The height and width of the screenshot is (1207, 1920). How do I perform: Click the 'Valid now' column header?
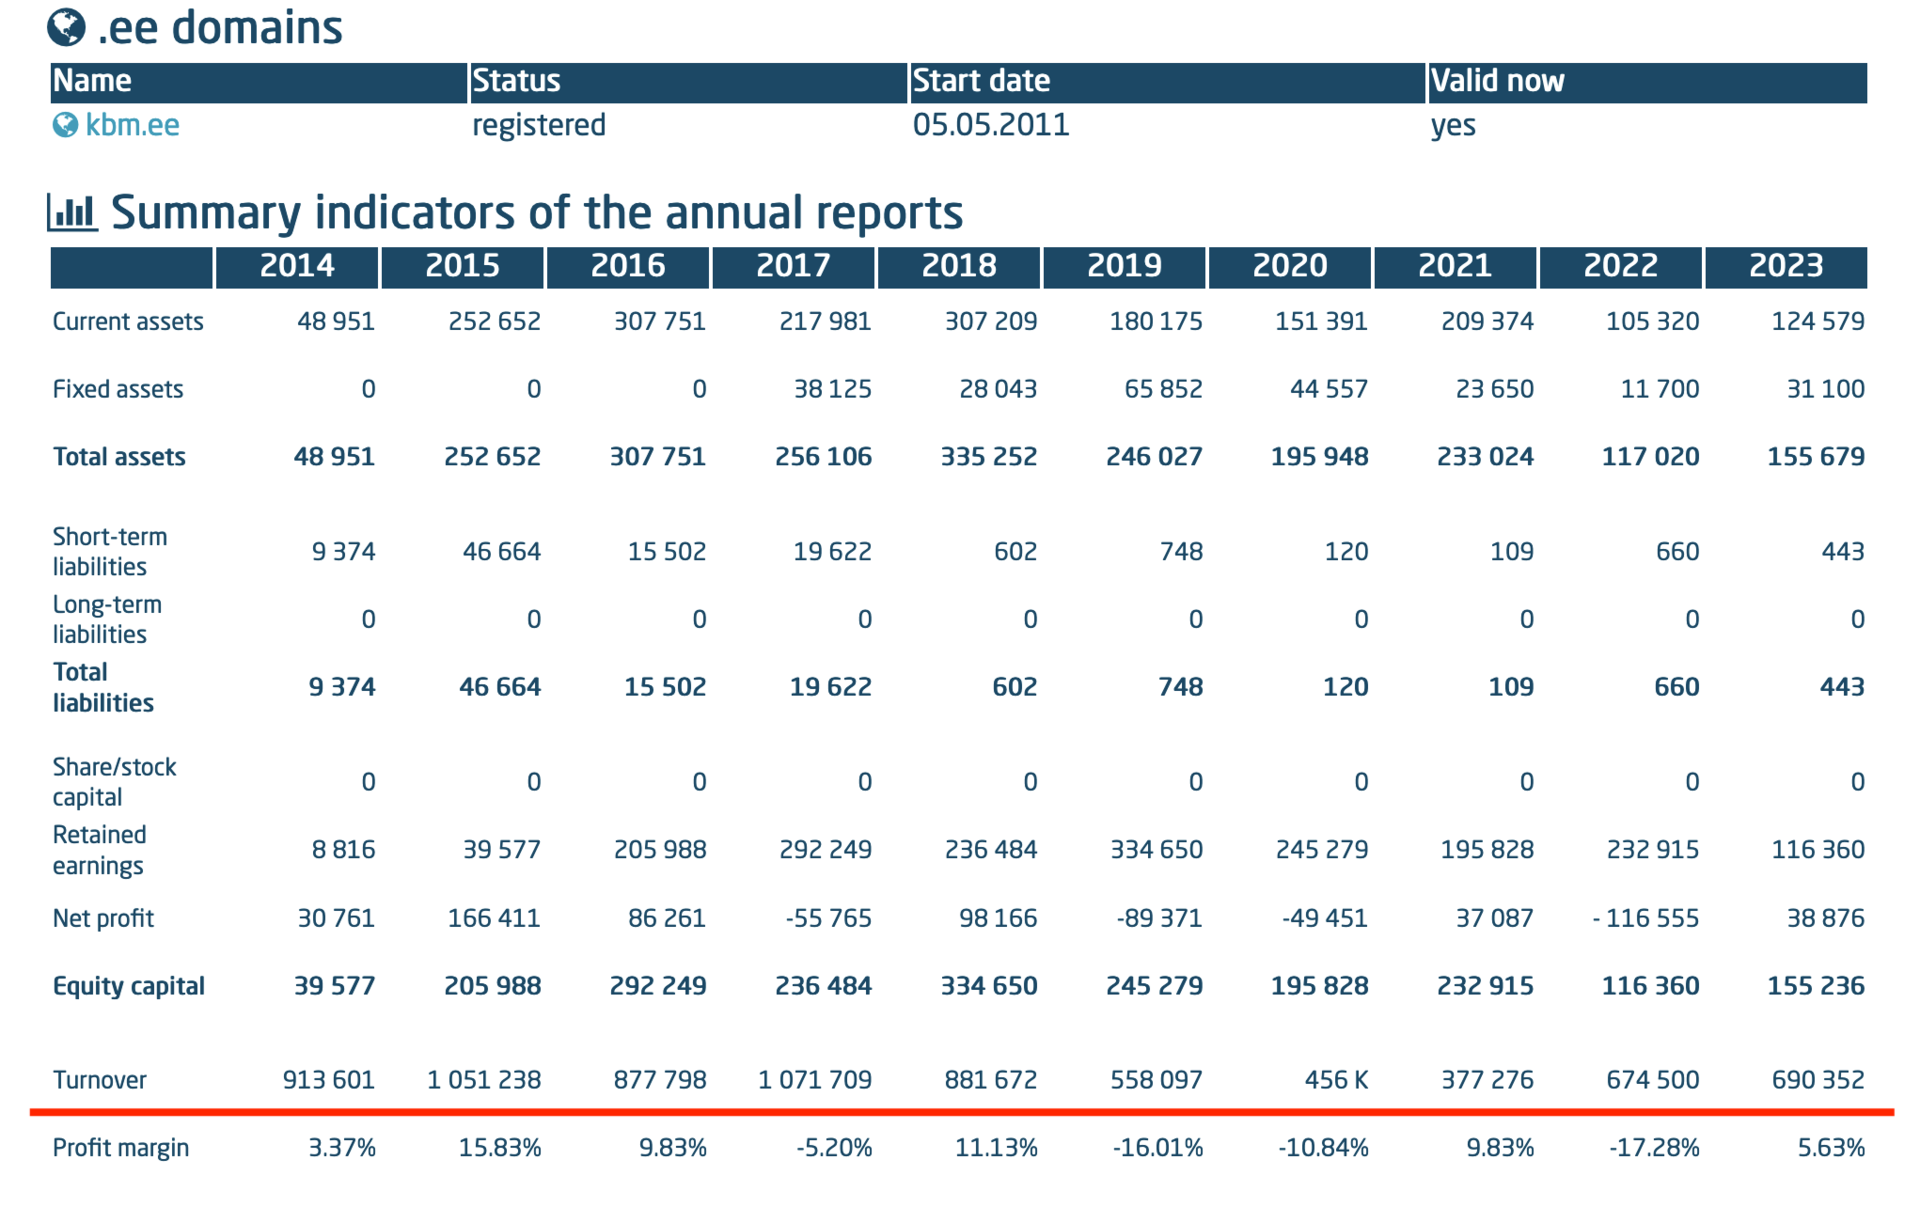click(x=1497, y=81)
